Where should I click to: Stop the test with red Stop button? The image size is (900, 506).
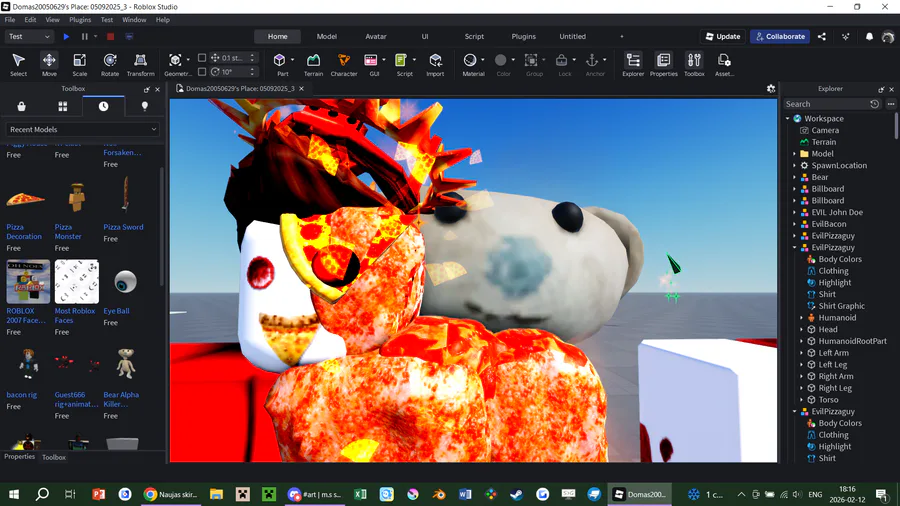coord(110,36)
